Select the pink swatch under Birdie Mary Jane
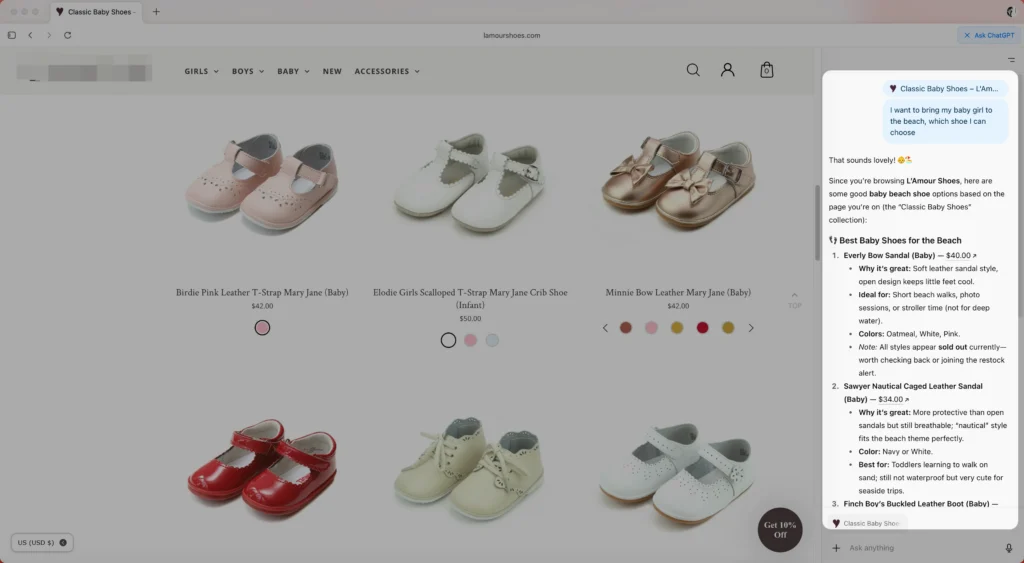This screenshot has height=563, width=1024. point(262,327)
